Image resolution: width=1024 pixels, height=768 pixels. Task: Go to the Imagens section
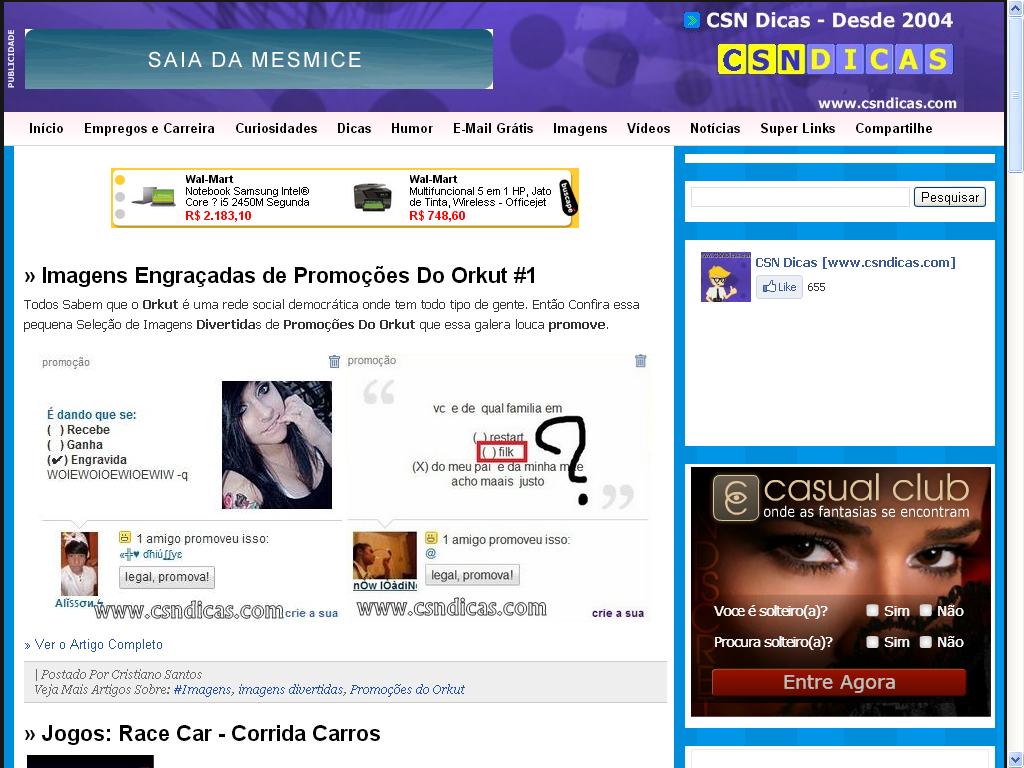[580, 129]
